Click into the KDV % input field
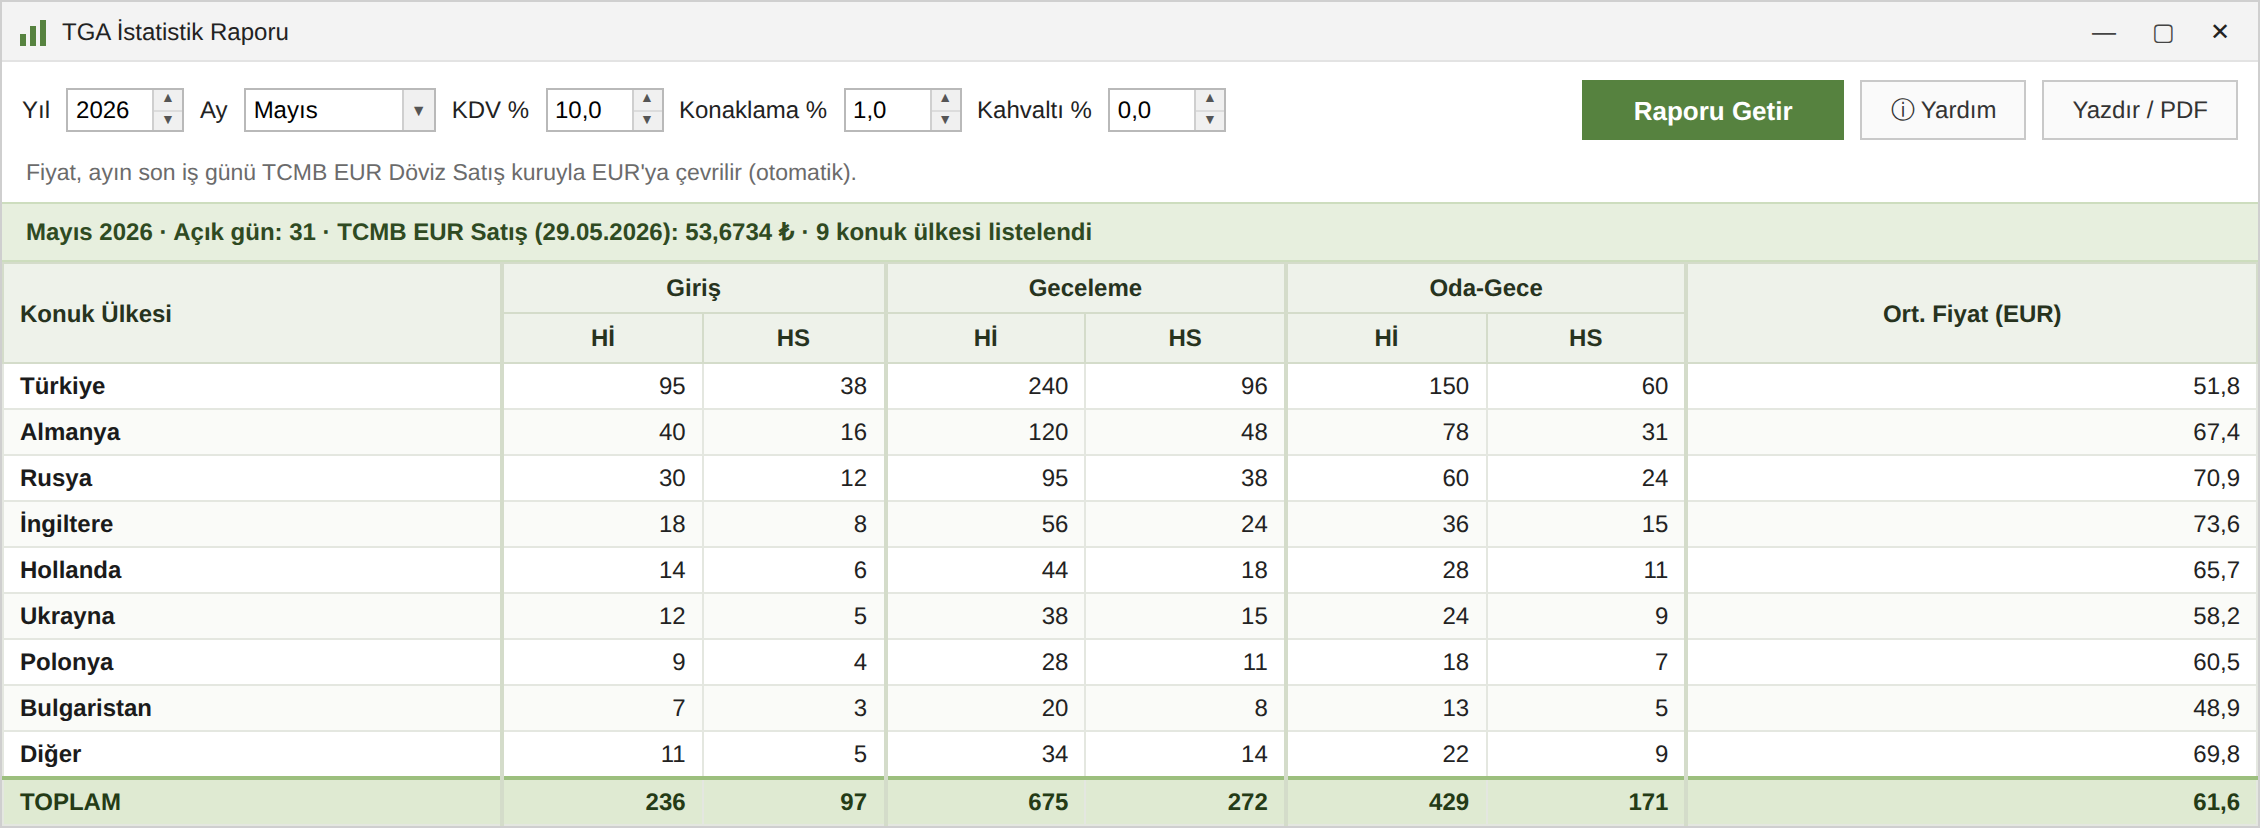2260x828 pixels. click(x=589, y=110)
